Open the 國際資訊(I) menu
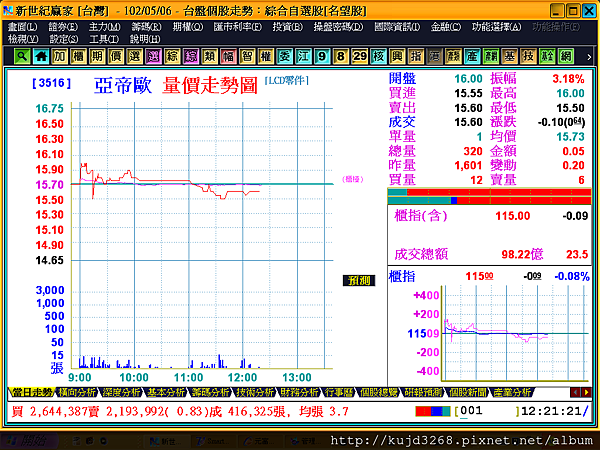The width and height of the screenshot is (600, 450). (397, 27)
